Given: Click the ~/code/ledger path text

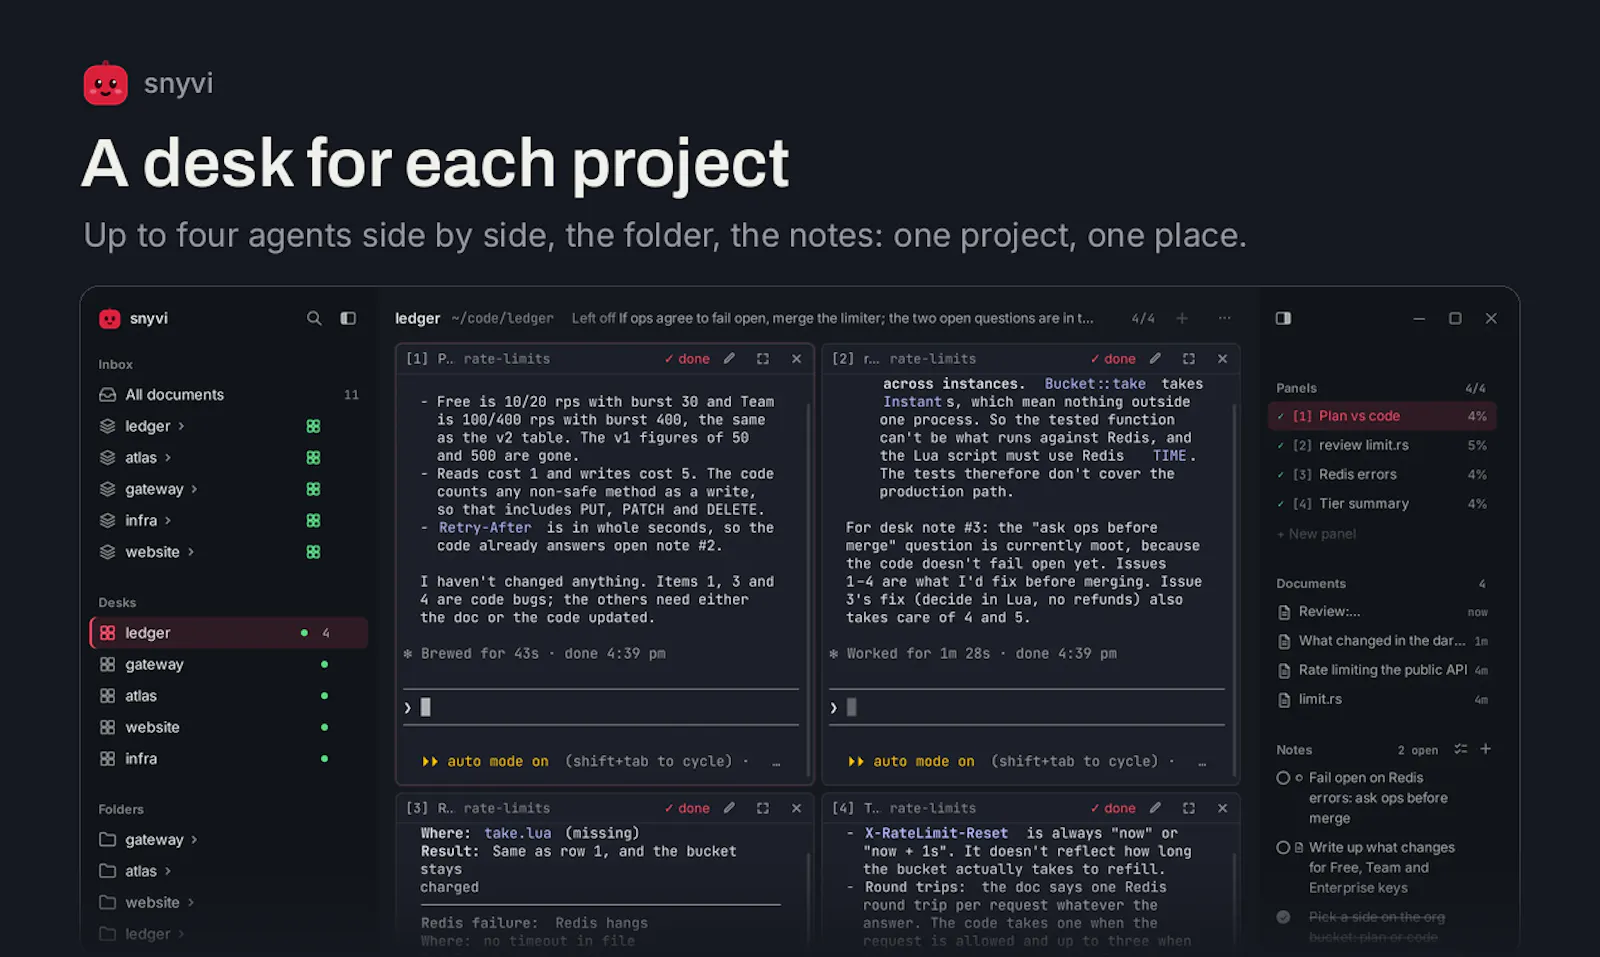Looking at the screenshot, I should pyautogui.click(x=502, y=318).
